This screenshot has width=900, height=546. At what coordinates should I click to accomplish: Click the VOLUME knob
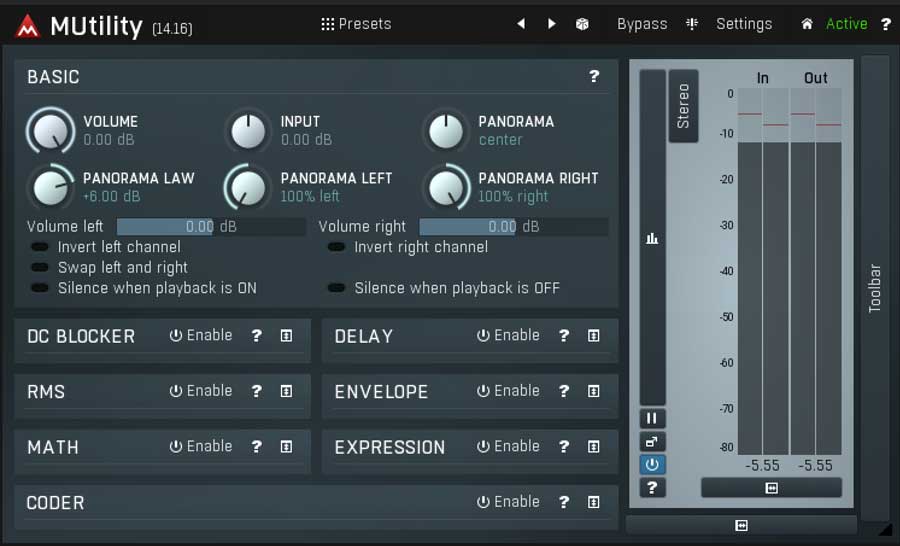click(x=51, y=131)
